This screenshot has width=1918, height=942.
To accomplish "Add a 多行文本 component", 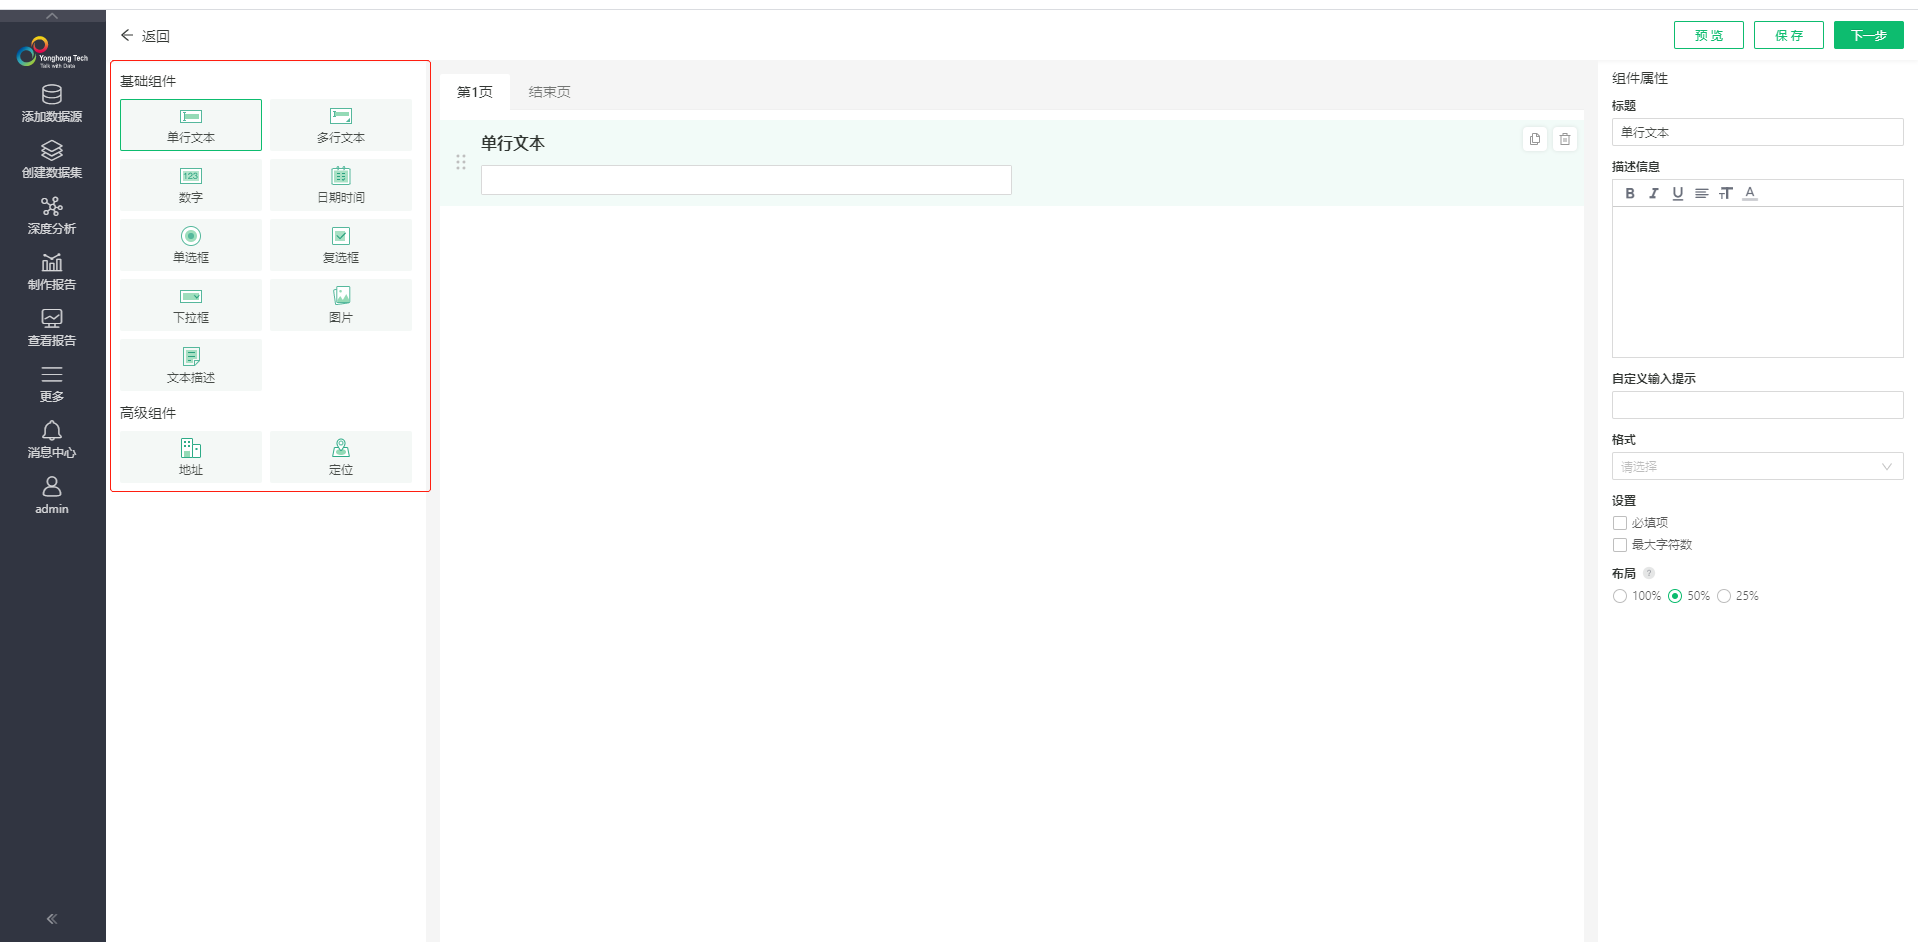I will point(341,125).
